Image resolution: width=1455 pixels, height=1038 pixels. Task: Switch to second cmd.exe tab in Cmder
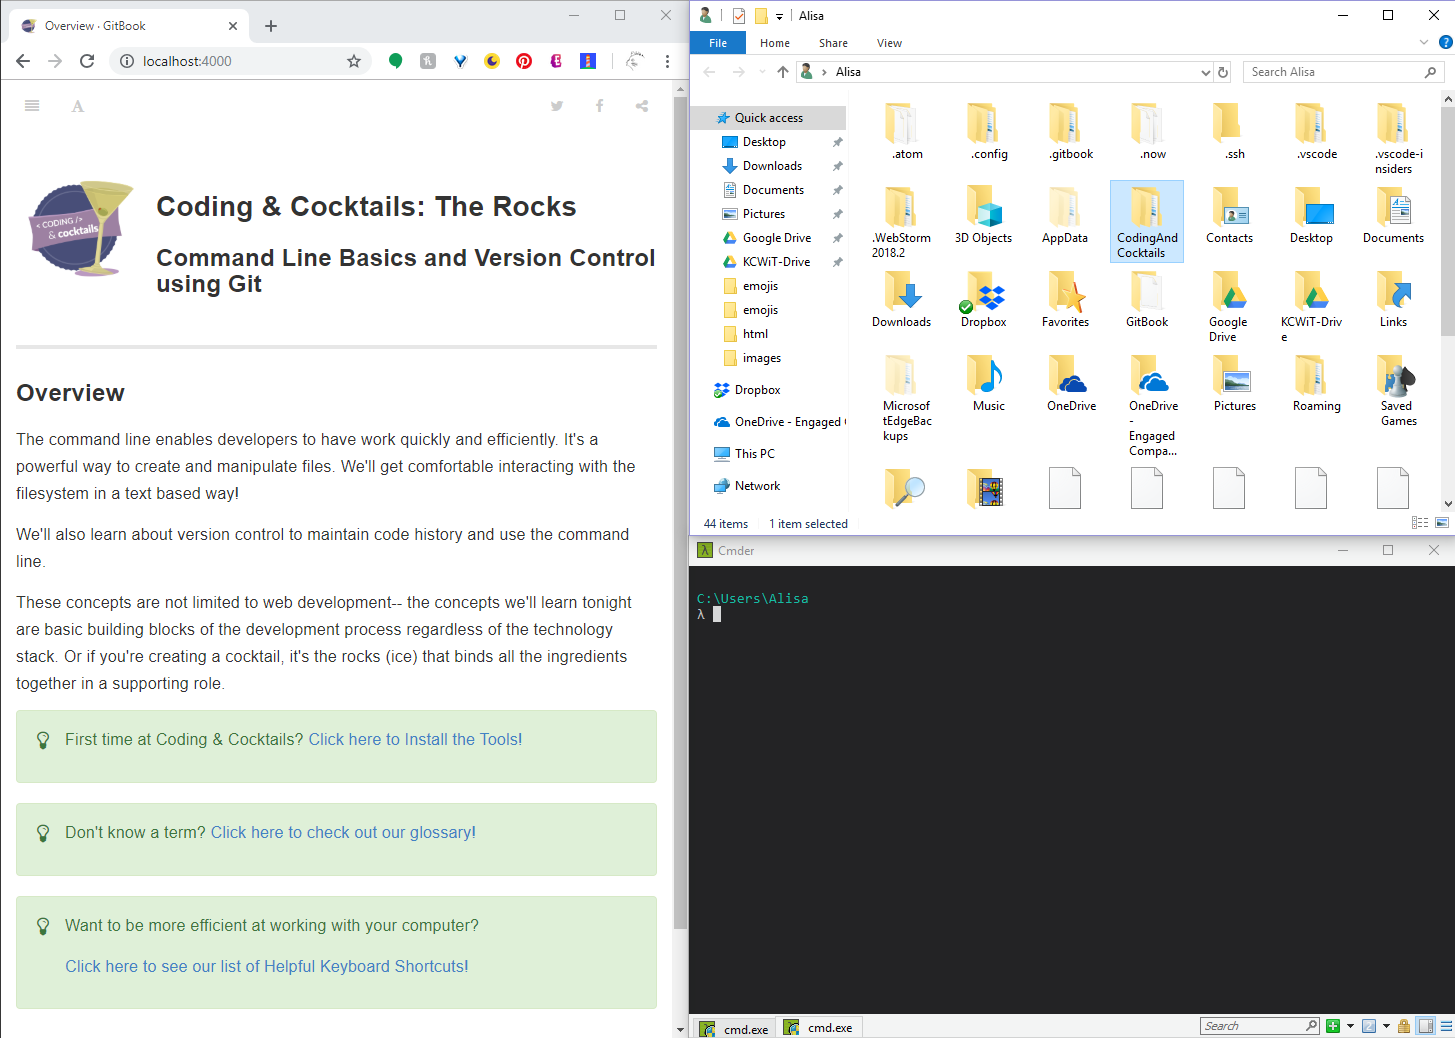coord(820,1027)
